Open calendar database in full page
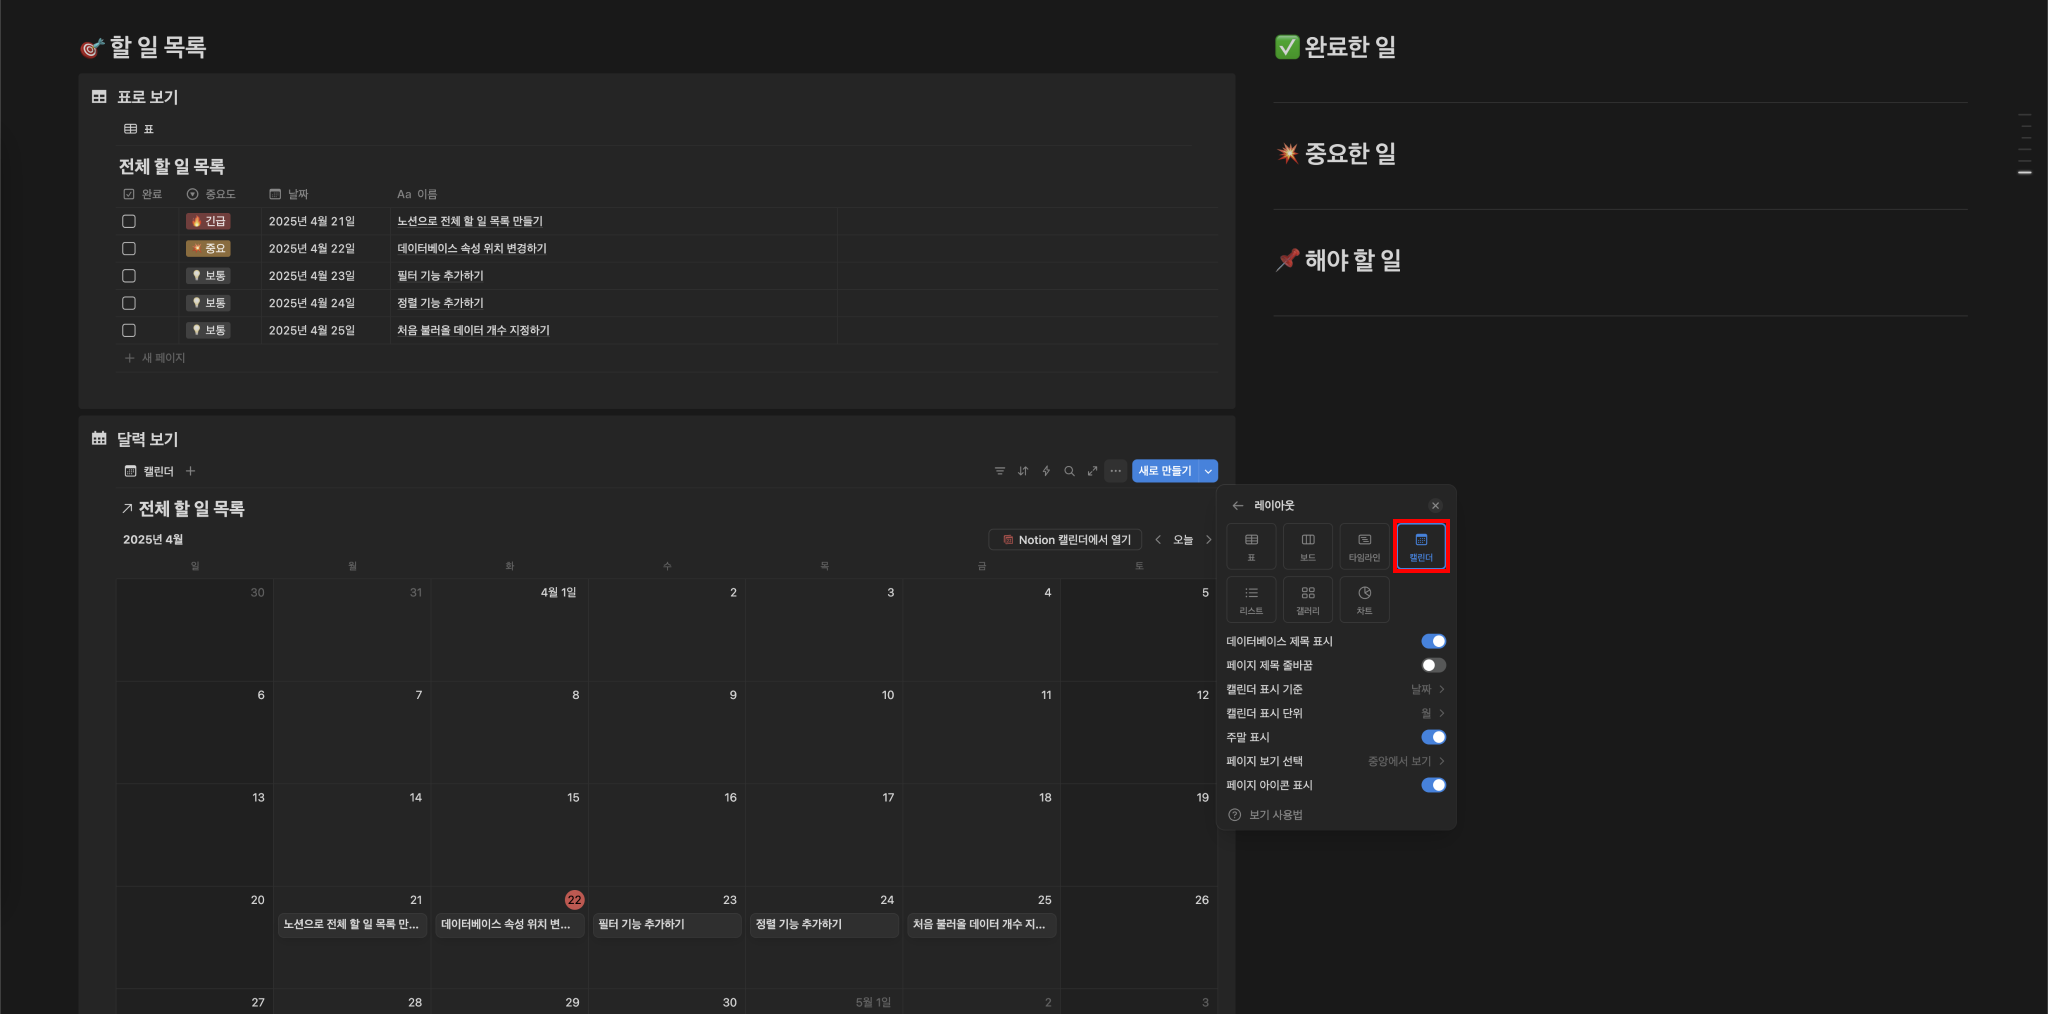 1092,471
